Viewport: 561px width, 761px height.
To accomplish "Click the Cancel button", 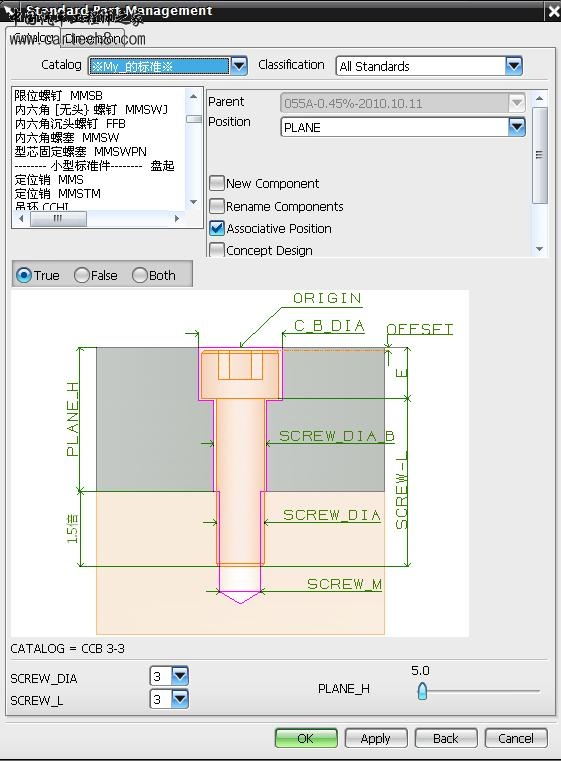I will (516, 738).
